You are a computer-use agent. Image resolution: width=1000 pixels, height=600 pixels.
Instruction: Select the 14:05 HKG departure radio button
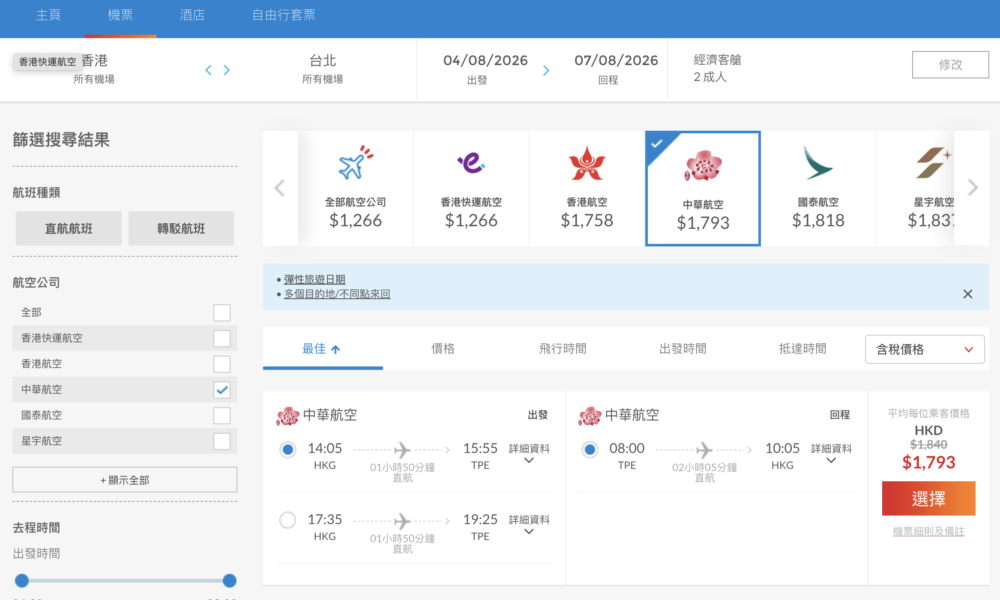(288, 450)
